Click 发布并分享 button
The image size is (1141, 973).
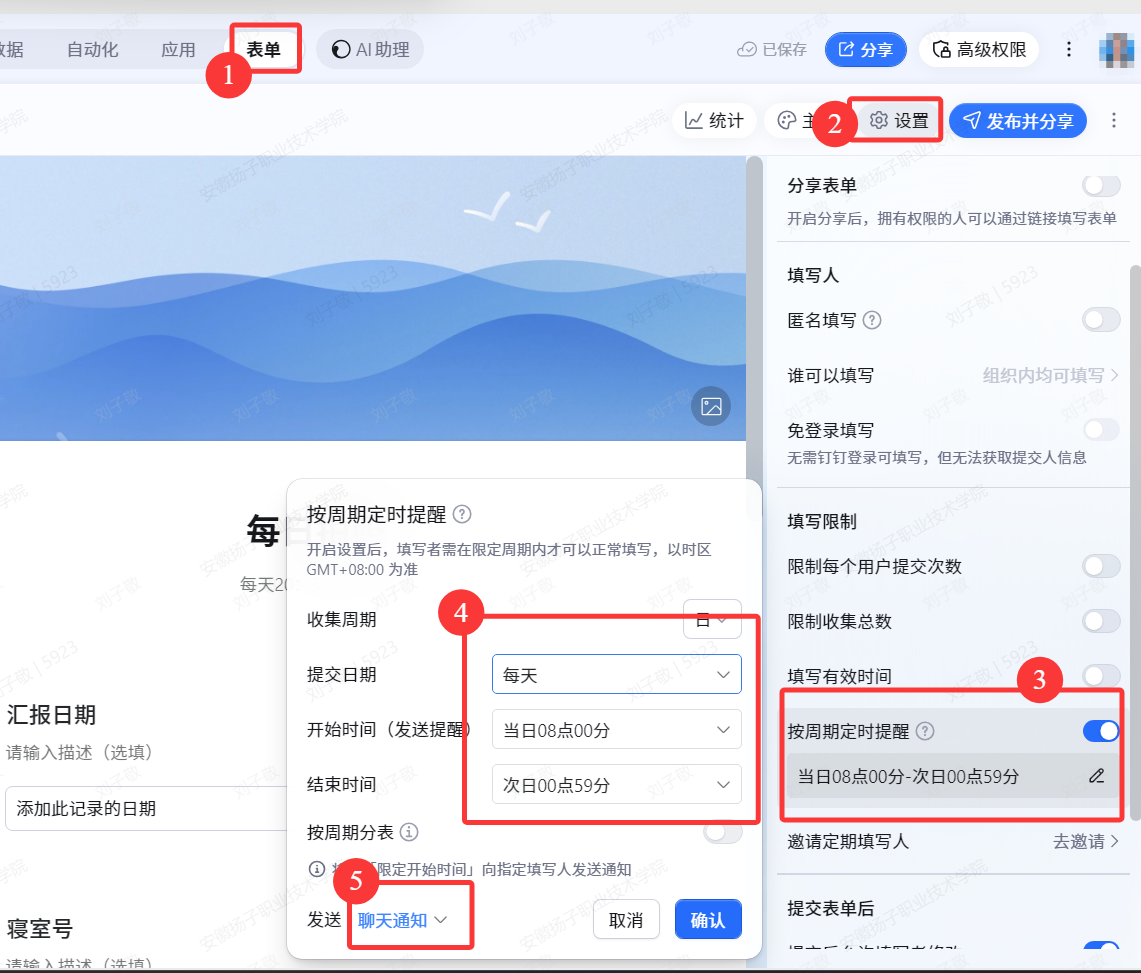coord(1017,120)
